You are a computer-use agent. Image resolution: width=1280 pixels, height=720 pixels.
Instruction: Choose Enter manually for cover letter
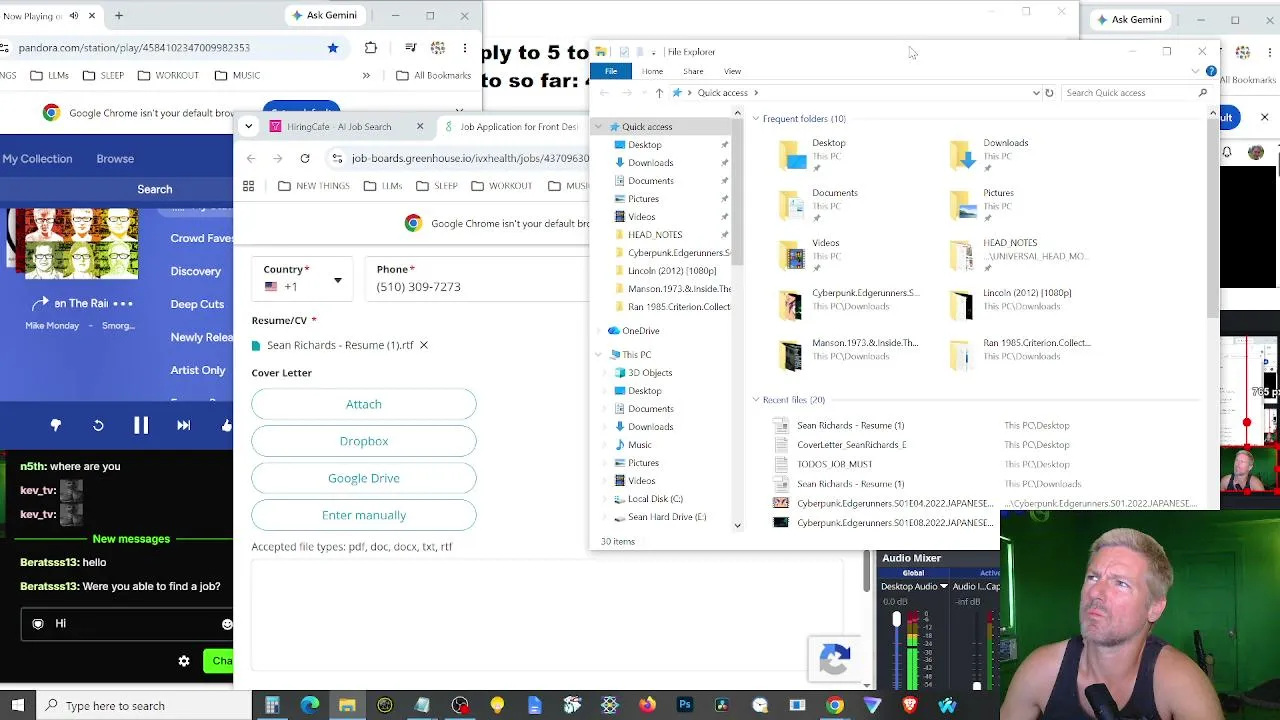click(x=364, y=515)
